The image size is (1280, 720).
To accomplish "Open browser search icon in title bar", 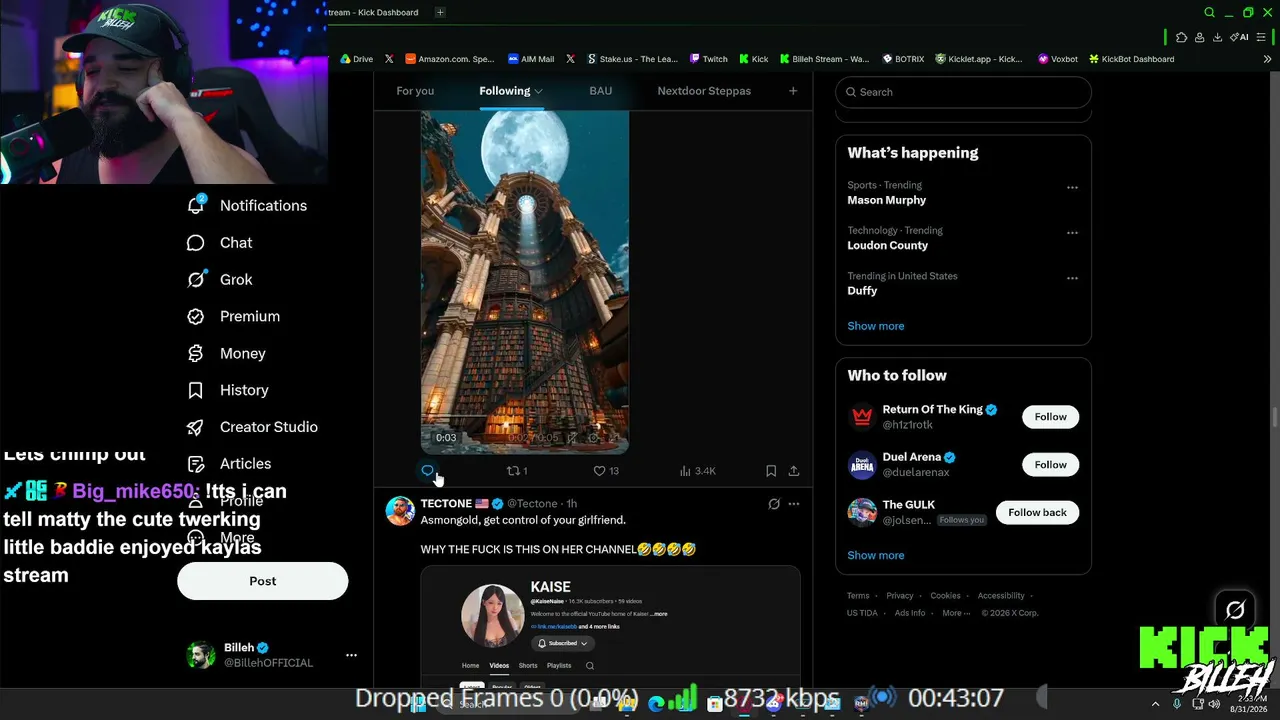I will pyautogui.click(x=1209, y=13).
